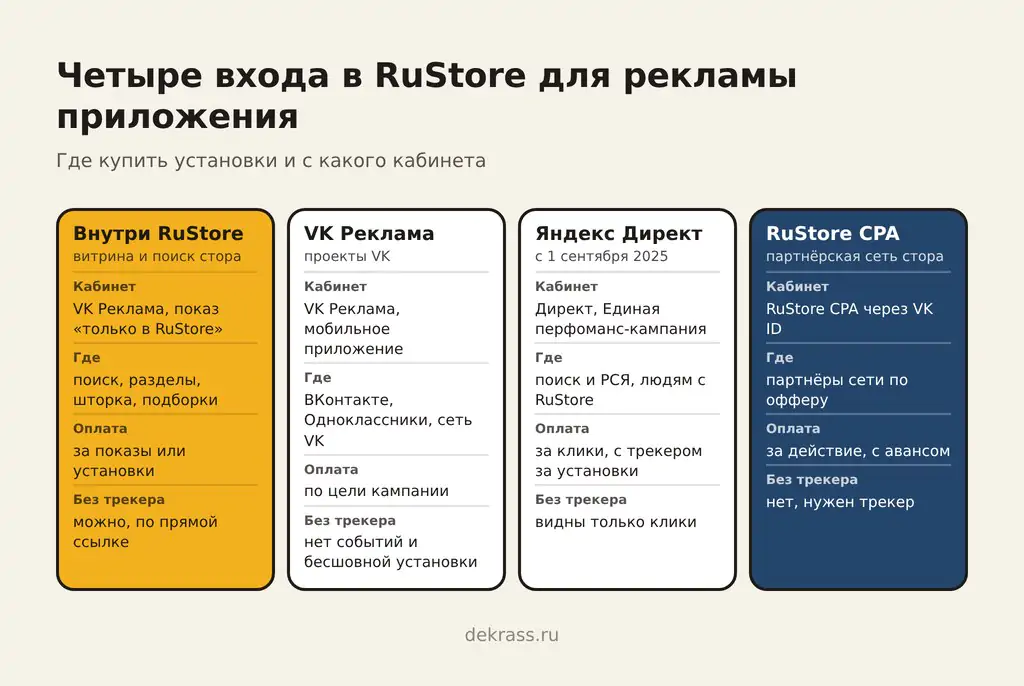Click the «Оплата» label in the RuStore CPA card
This screenshot has height=686, width=1024.
pos(793,429)
